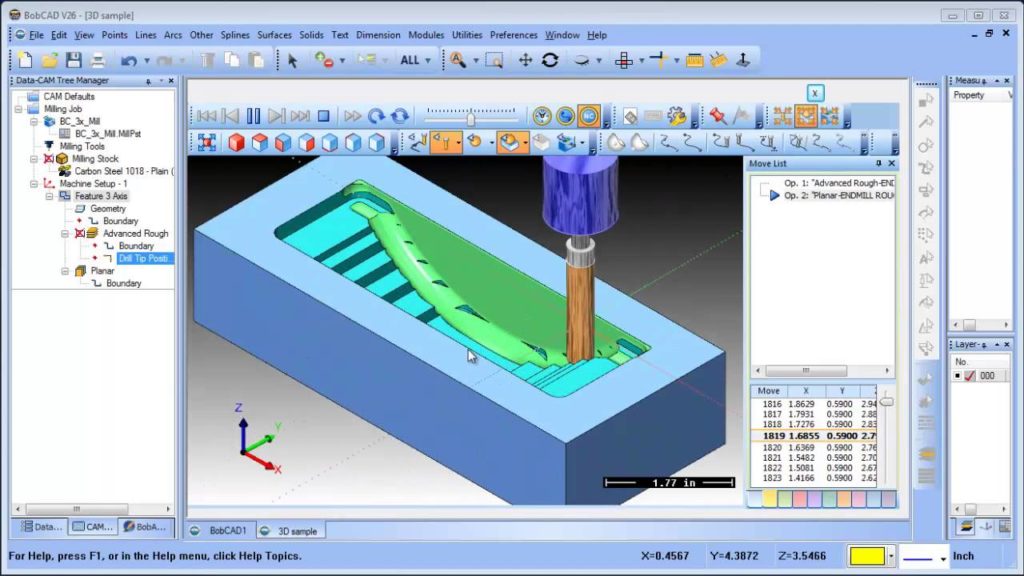Toggle the tool display button
Screen dimensions: 1024x576
point(445,142)
